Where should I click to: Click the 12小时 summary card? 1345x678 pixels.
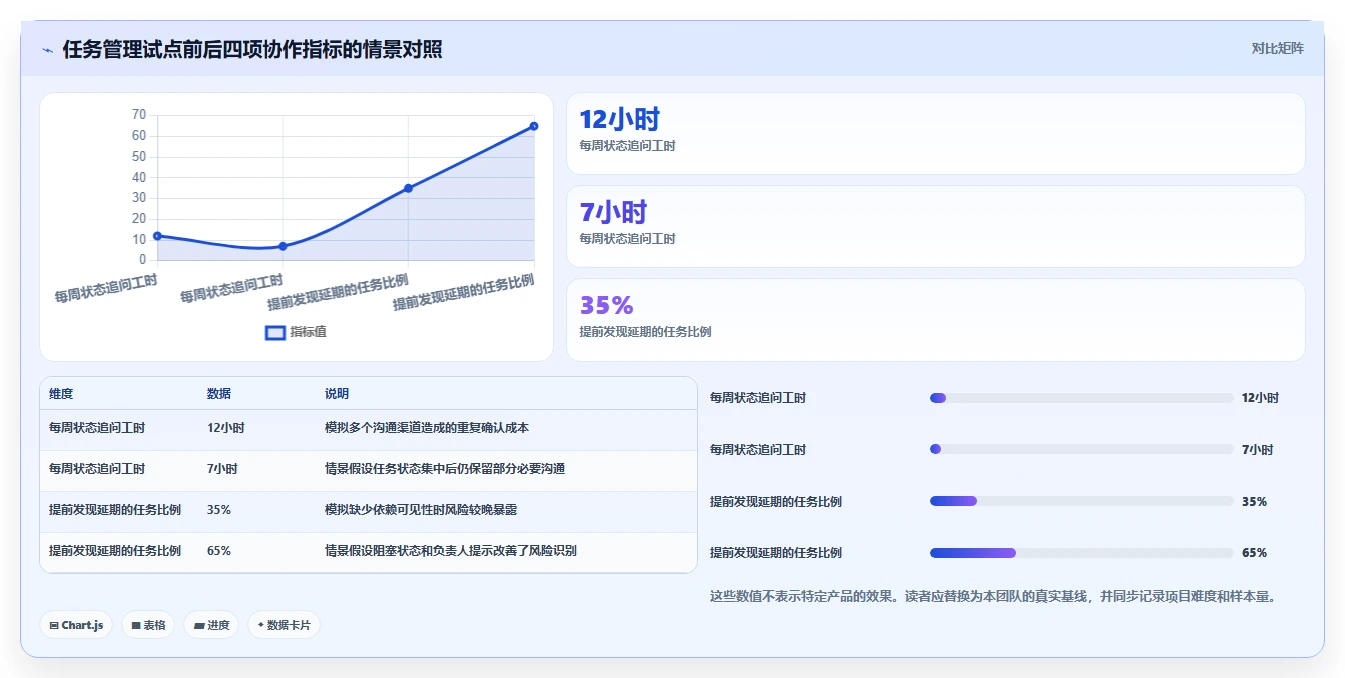click(x=935, y=134)
